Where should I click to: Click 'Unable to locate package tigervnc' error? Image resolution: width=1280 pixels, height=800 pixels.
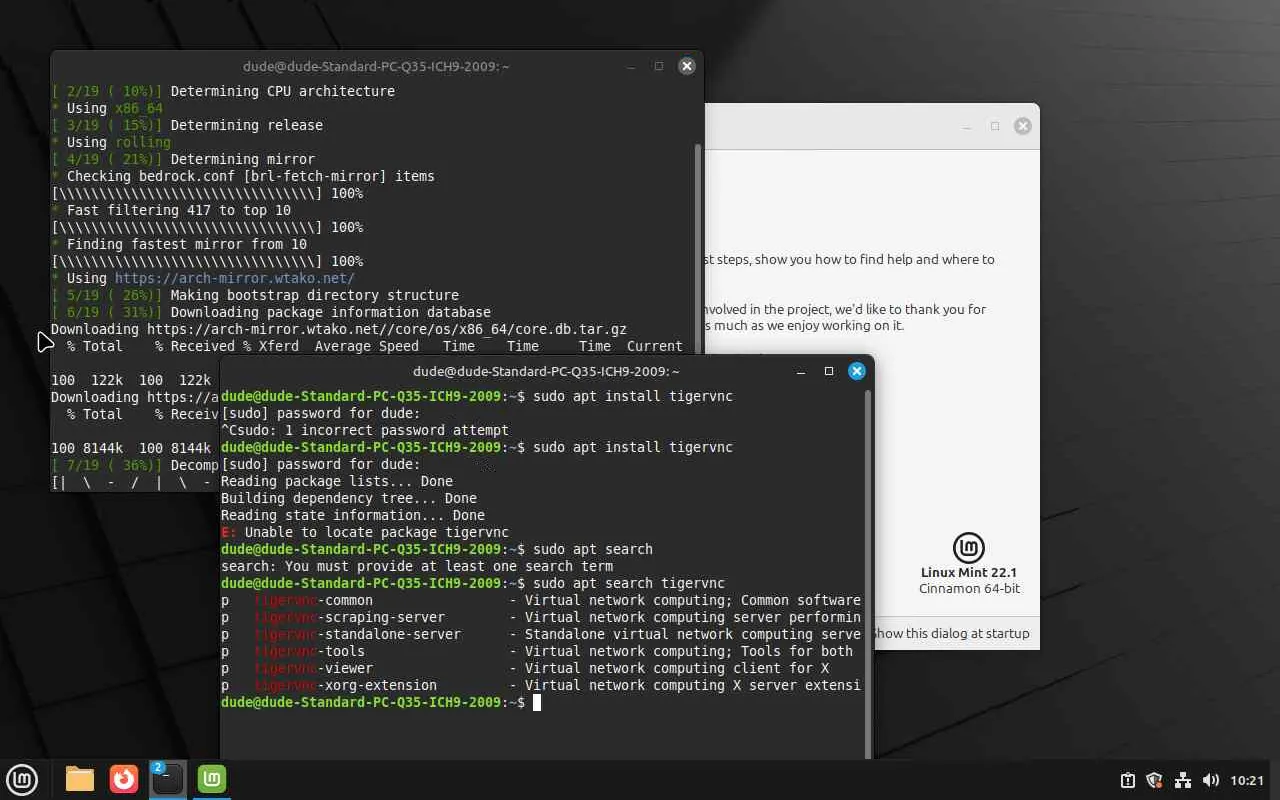coord(377,532)
